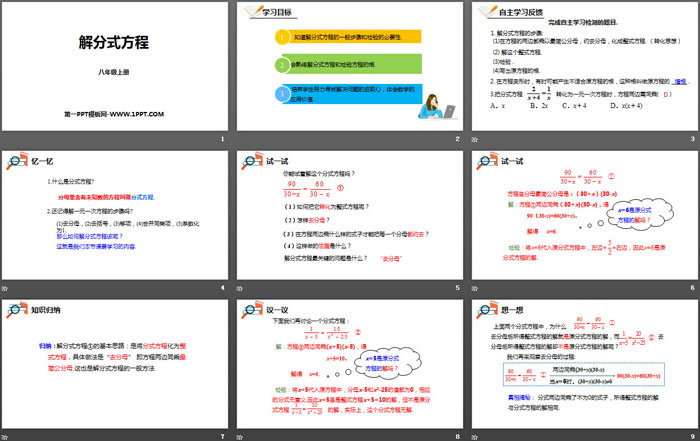The image size is (700, 441).
Task: Click animation star icon under slide 7
Action: coord(4,437)
